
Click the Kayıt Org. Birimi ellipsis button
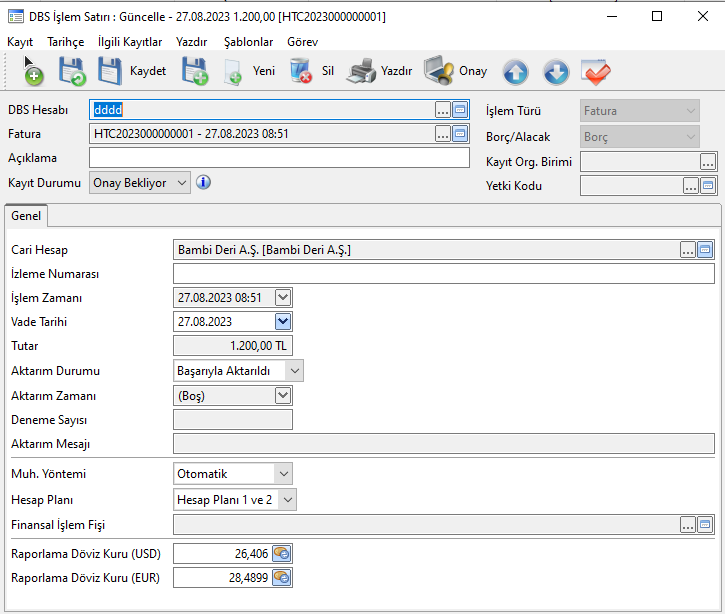708,161
